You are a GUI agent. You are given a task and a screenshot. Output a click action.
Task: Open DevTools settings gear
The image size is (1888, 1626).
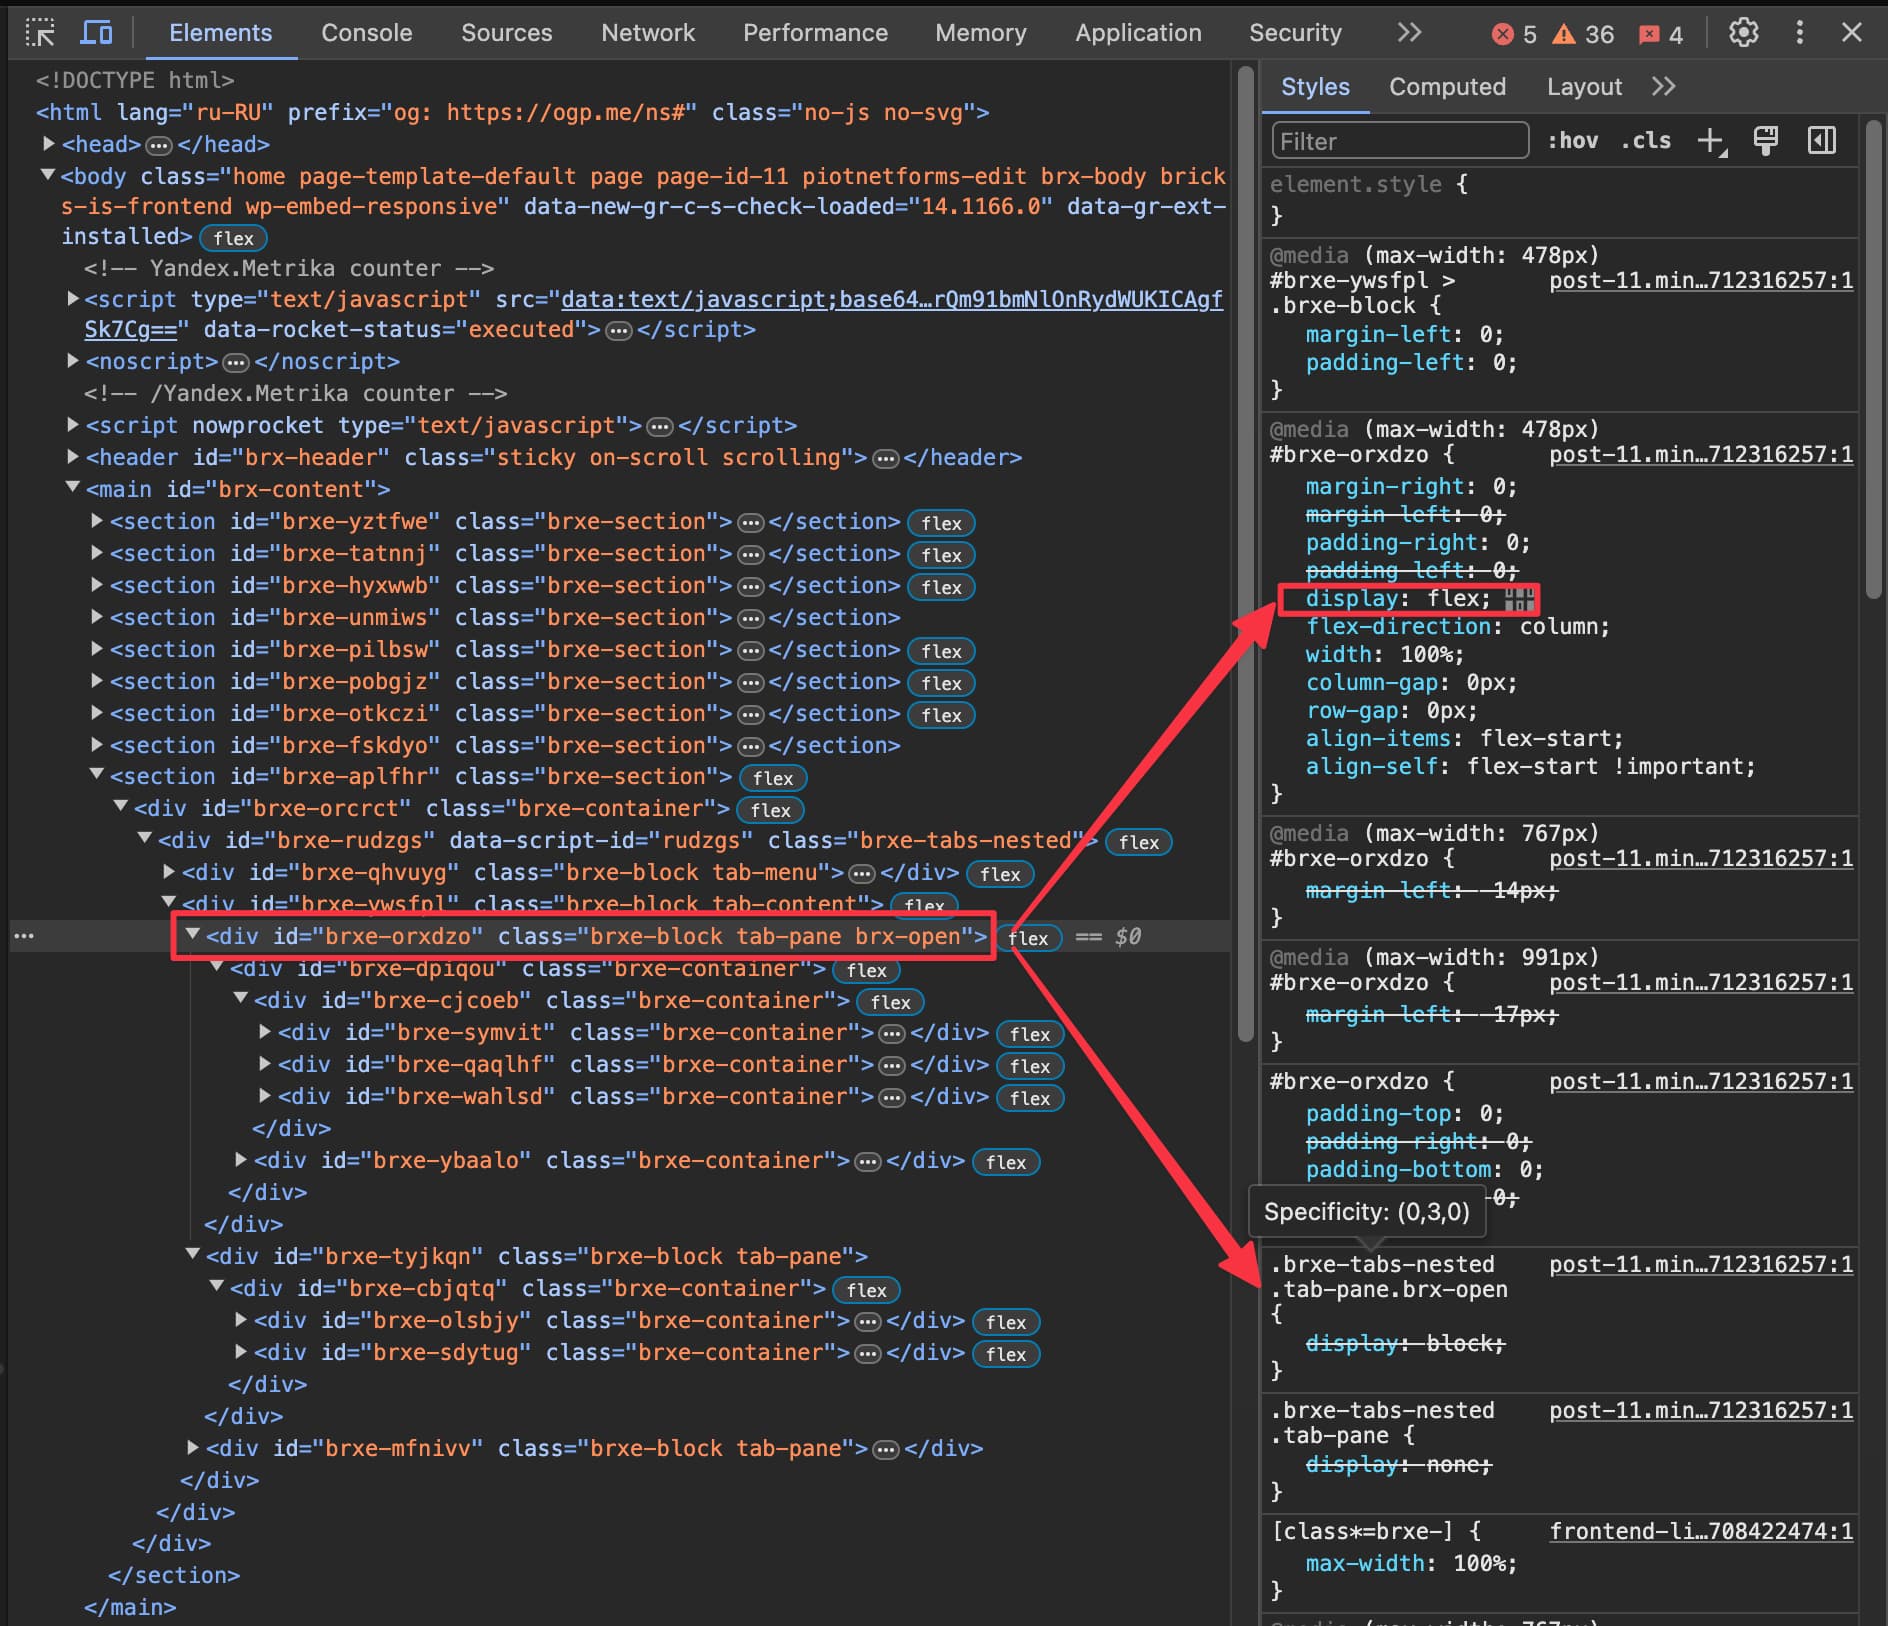pos(1743,33)
